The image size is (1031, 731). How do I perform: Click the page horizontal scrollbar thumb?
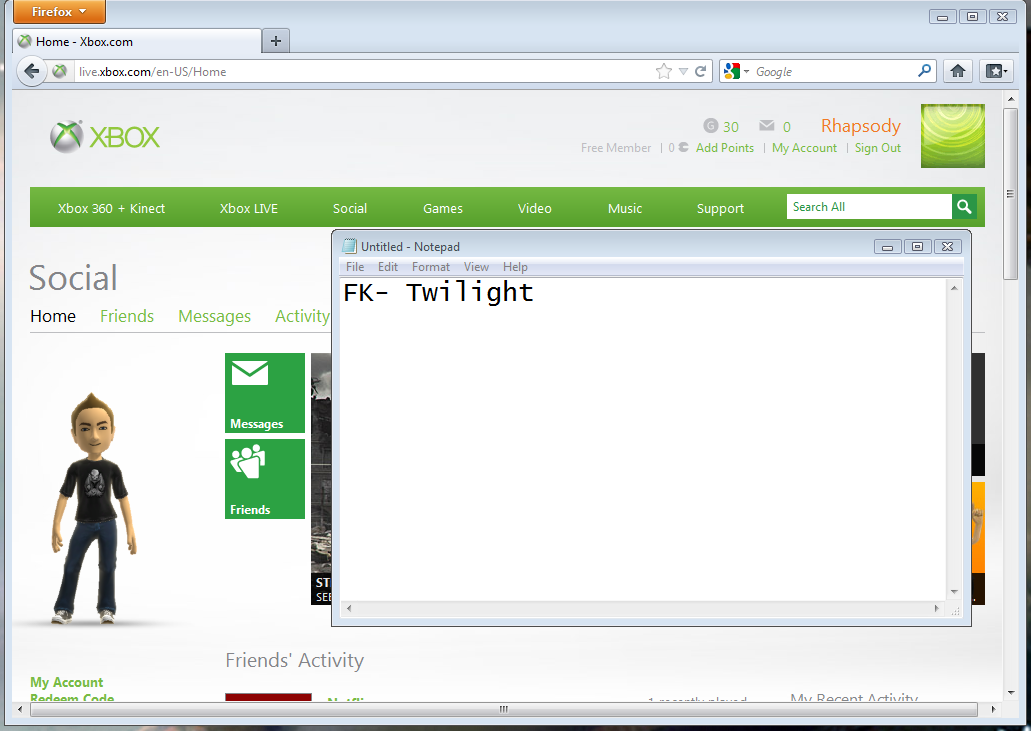coord(504,709)
